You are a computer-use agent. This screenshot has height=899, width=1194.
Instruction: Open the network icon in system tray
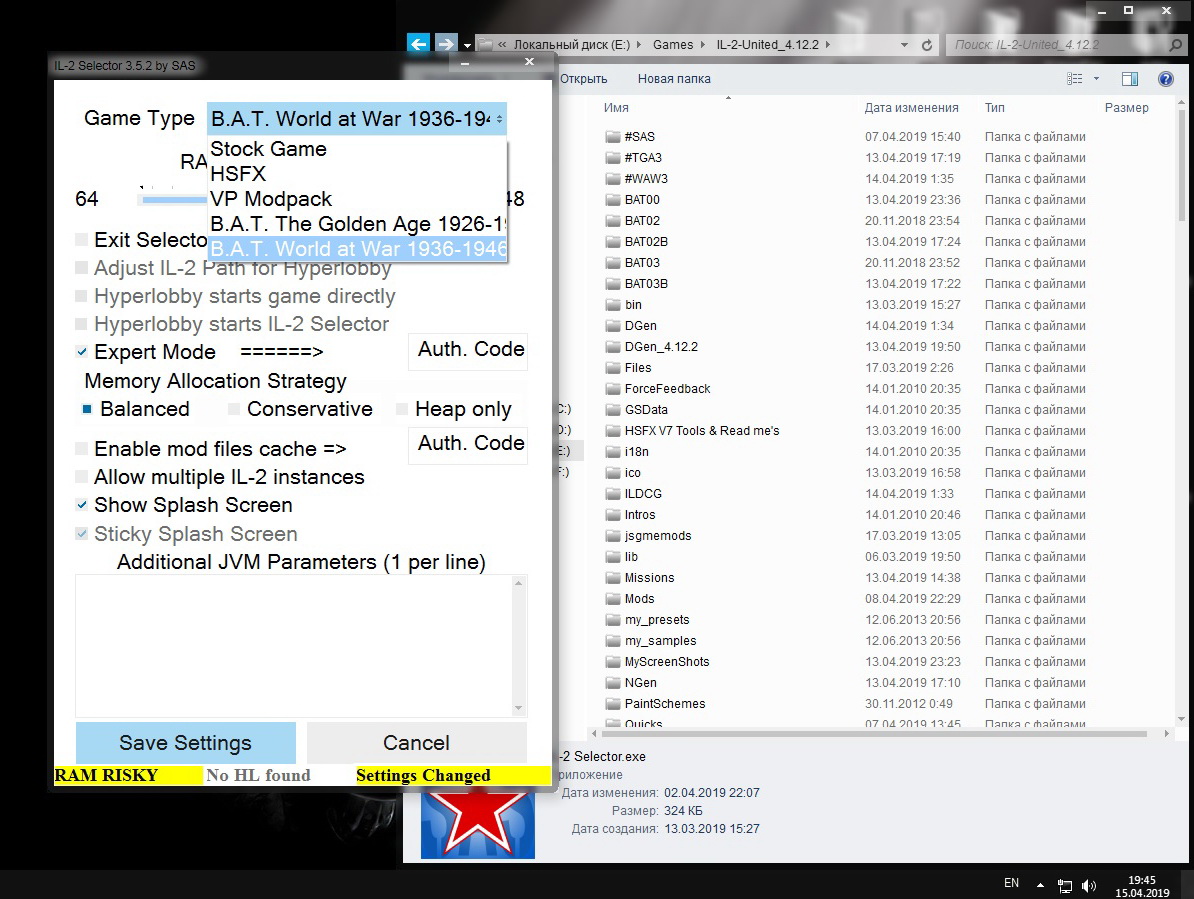pos(1065,885)
